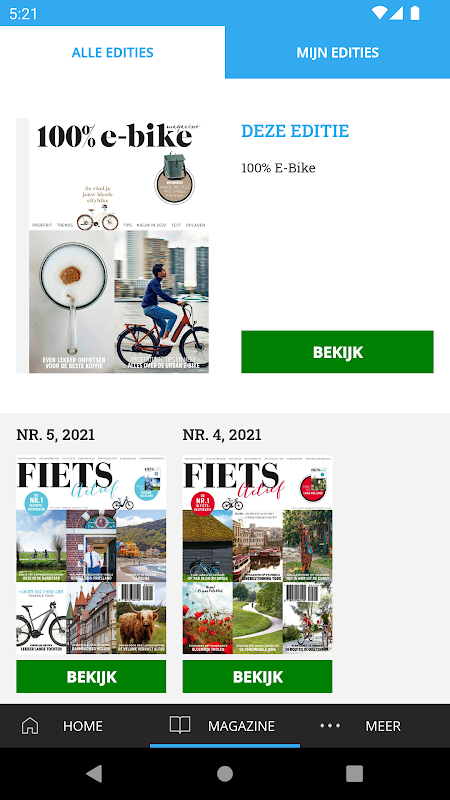Tap the Meer three-dots icon
Image resolution: width=450 pixels, height=800 pixels.
click(x=330, y=726)
